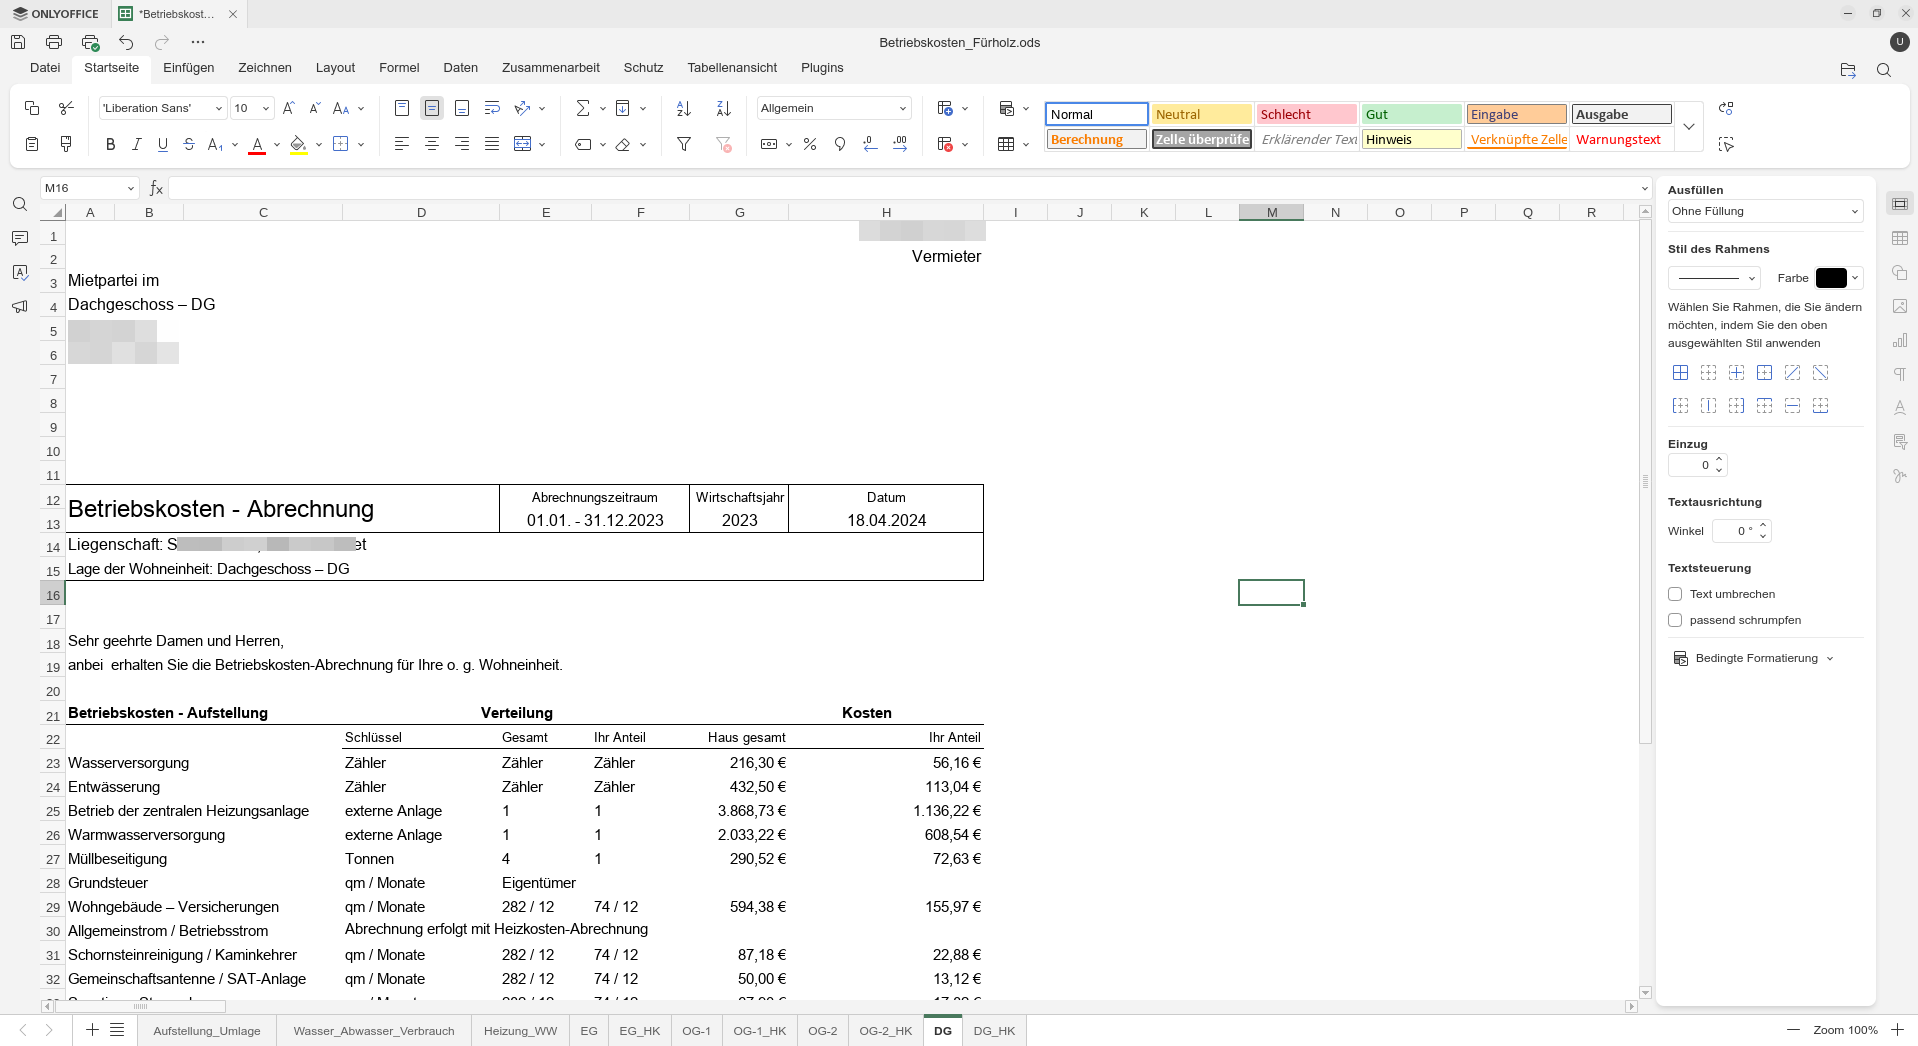Toggle strikethrough formatting
1918x1046 pixels.
coord(189,144)
